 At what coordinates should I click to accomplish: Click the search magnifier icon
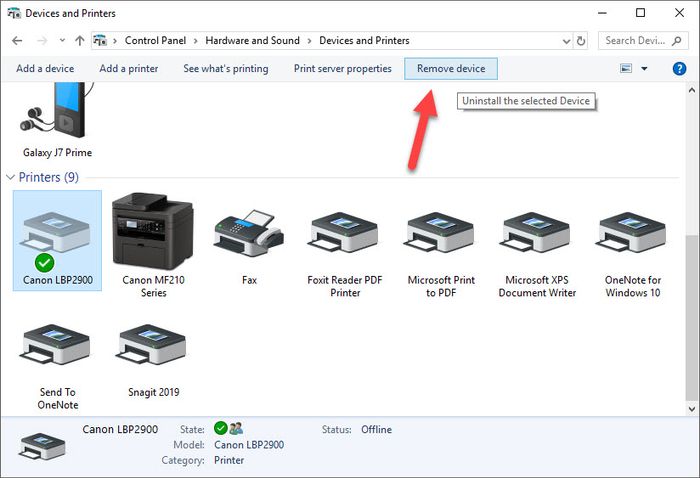click(x=676, y=41)
